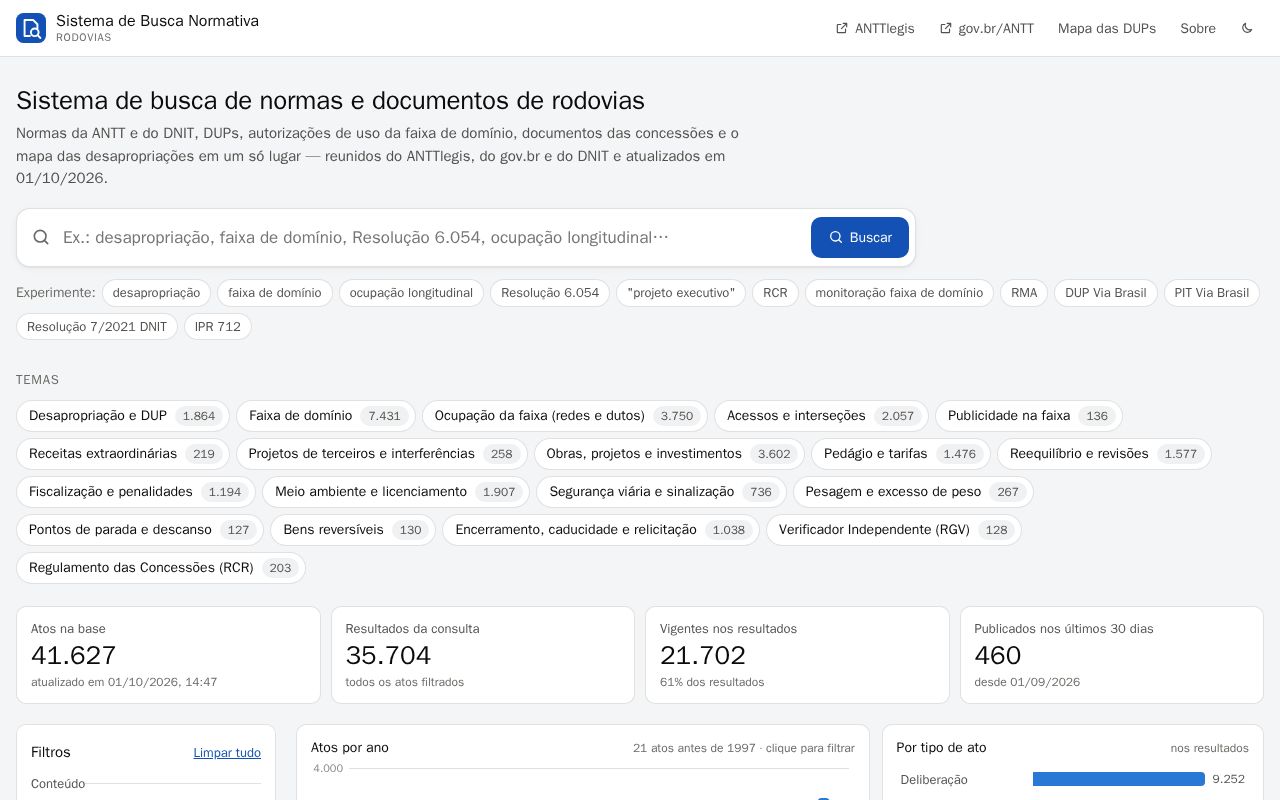
Task: Filter by Regulamento das Concessões (RCR)
Action: point(161,568)
